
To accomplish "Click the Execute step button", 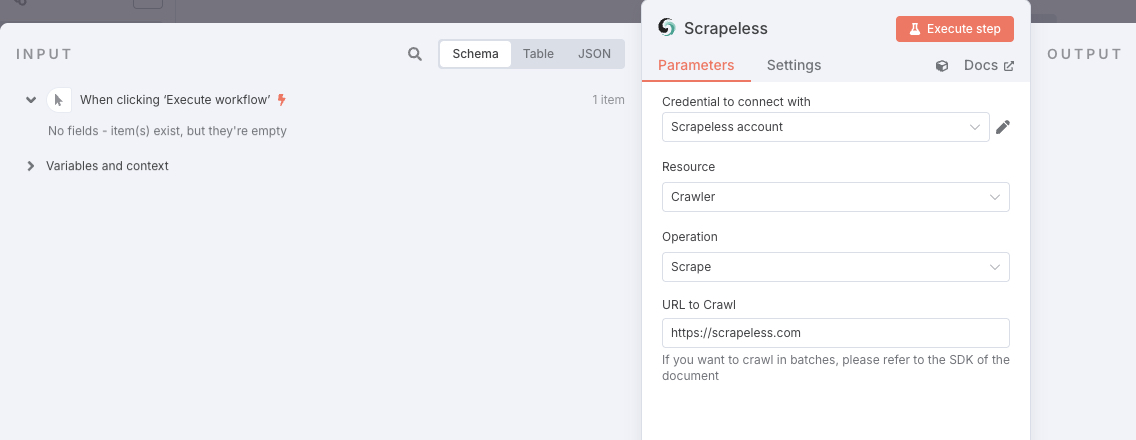I will [x=955, y=29].
